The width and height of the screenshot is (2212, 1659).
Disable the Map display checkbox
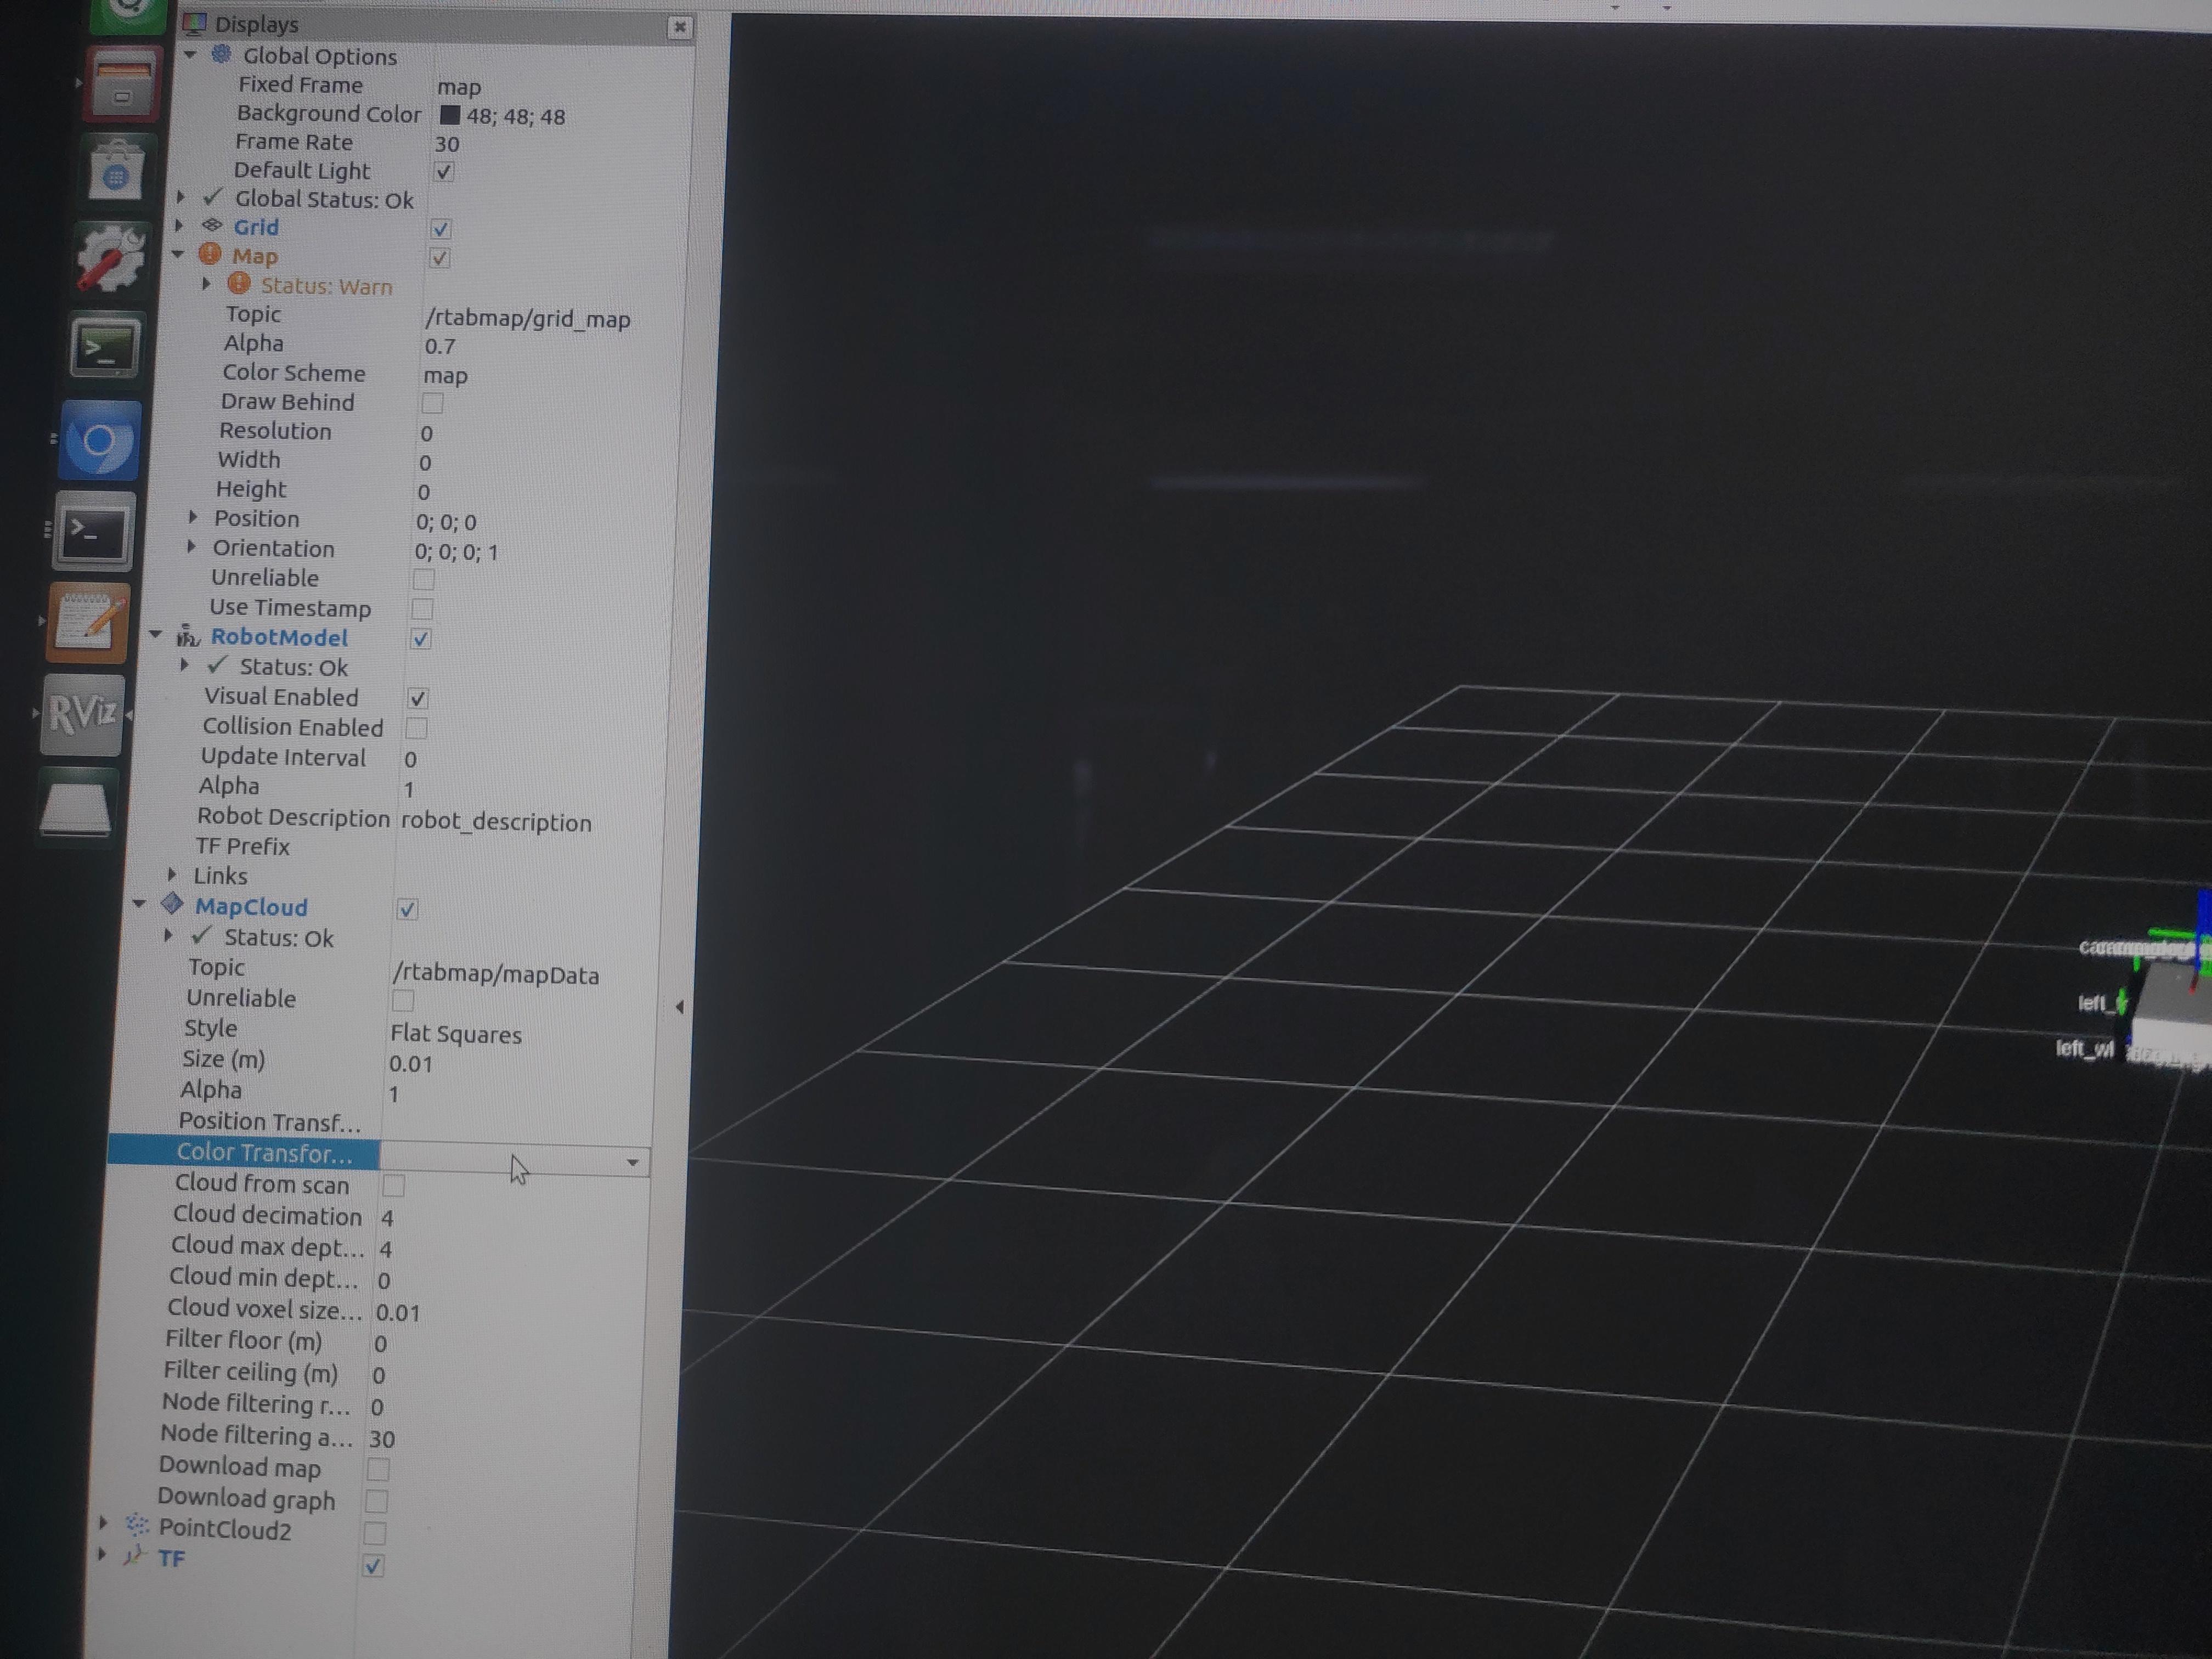439,258
